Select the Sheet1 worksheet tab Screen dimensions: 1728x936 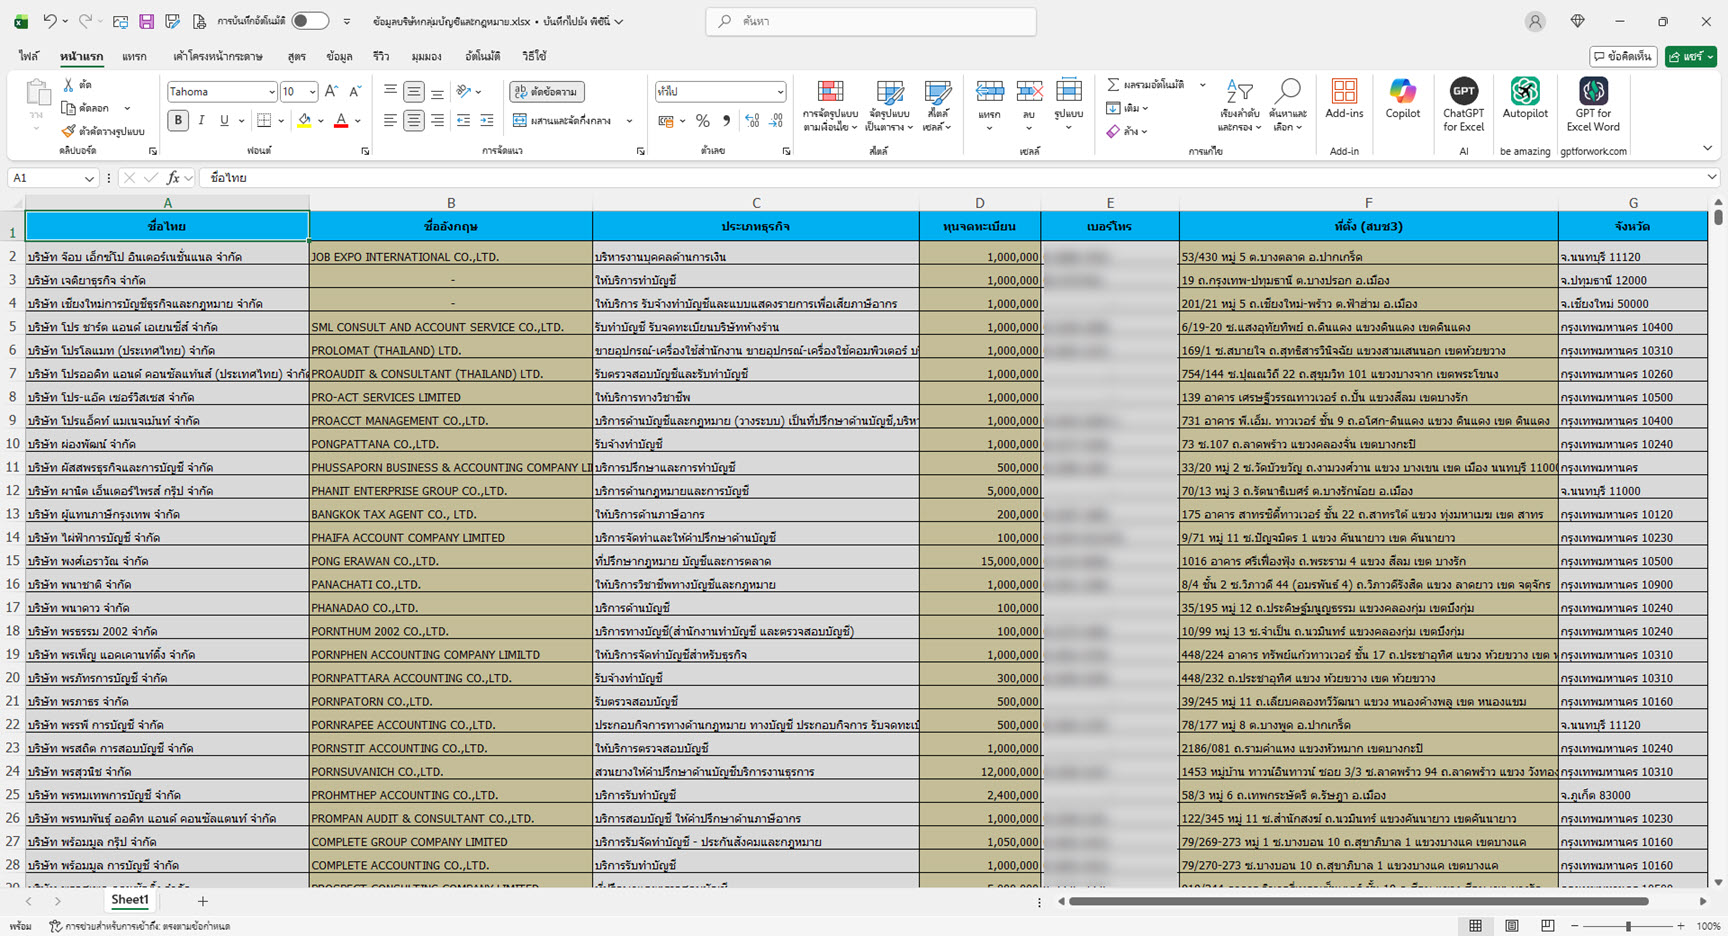130,900
